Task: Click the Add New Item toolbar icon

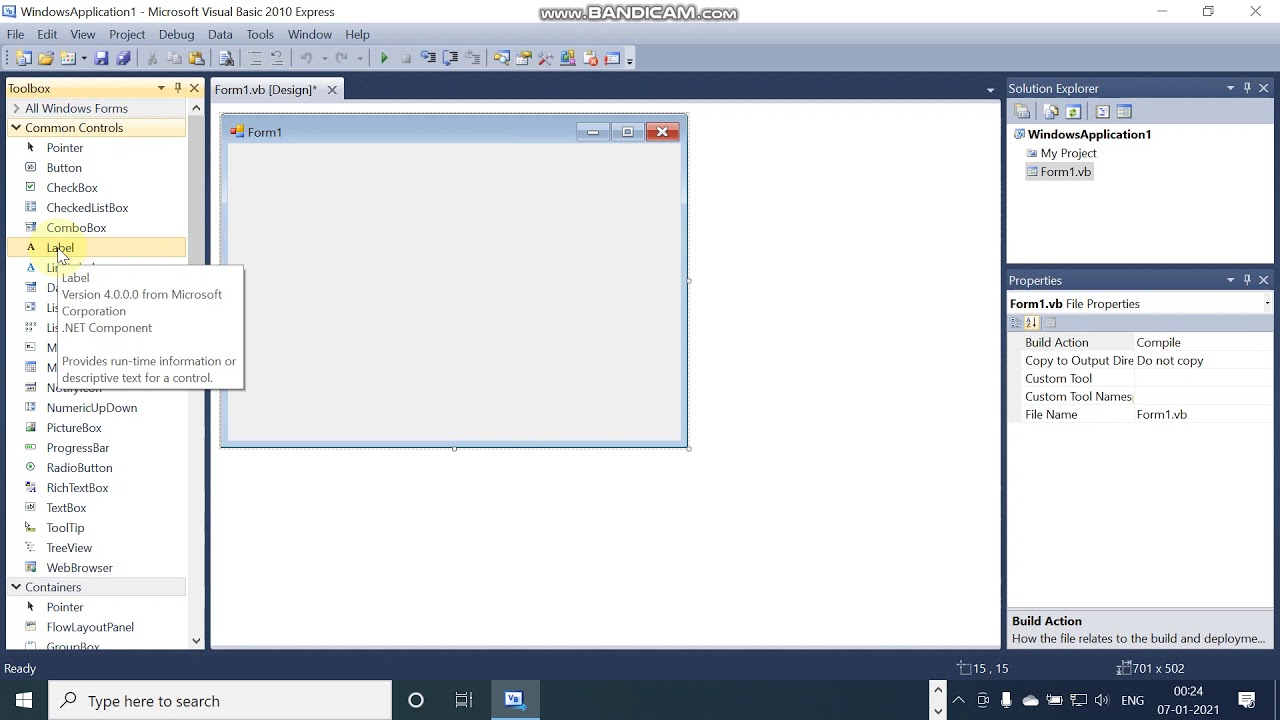Action: (x=68, y=59)
